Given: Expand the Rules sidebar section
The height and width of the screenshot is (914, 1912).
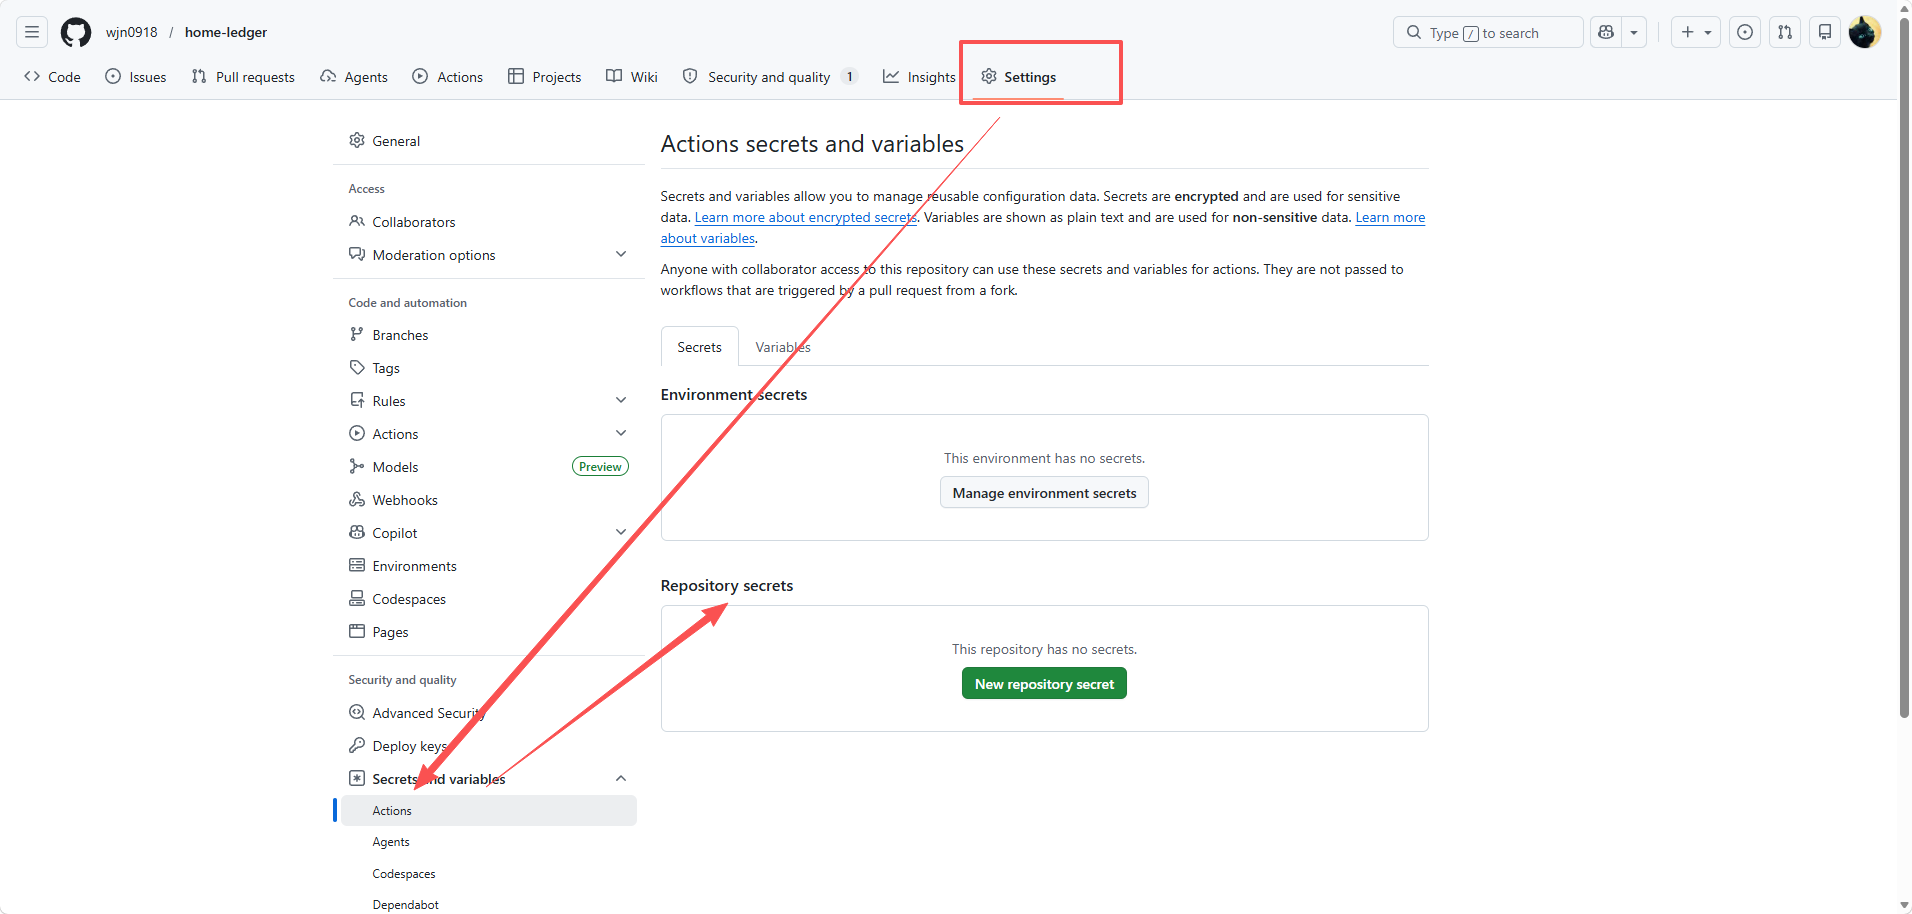Looking at the screenshot, I should tap(489, 401).
